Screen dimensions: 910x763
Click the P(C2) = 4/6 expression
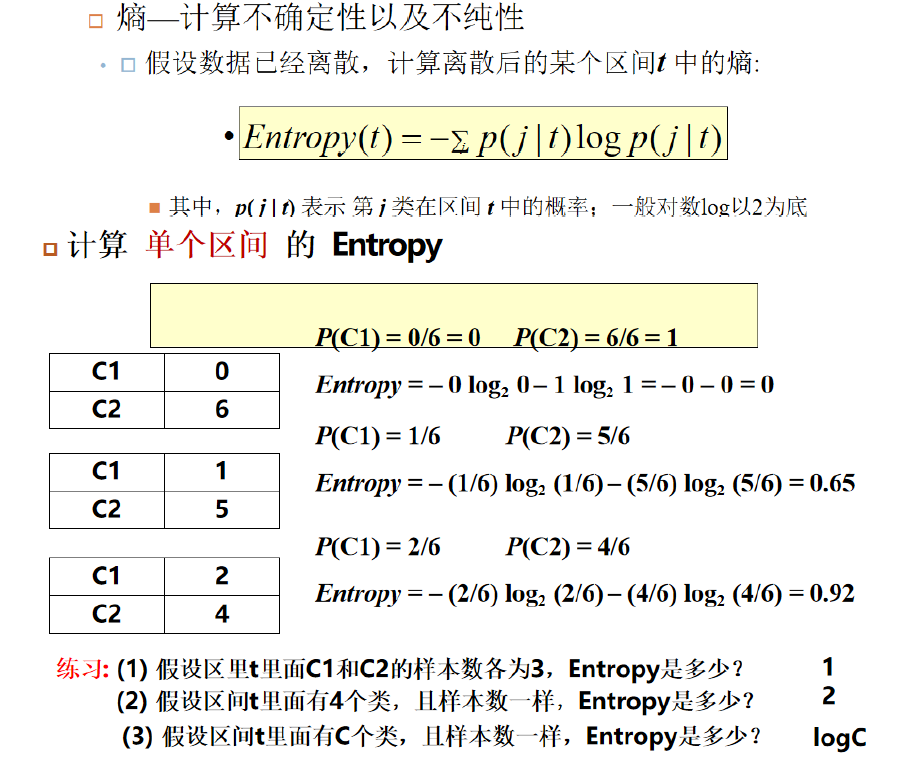[x=567, y=547]
